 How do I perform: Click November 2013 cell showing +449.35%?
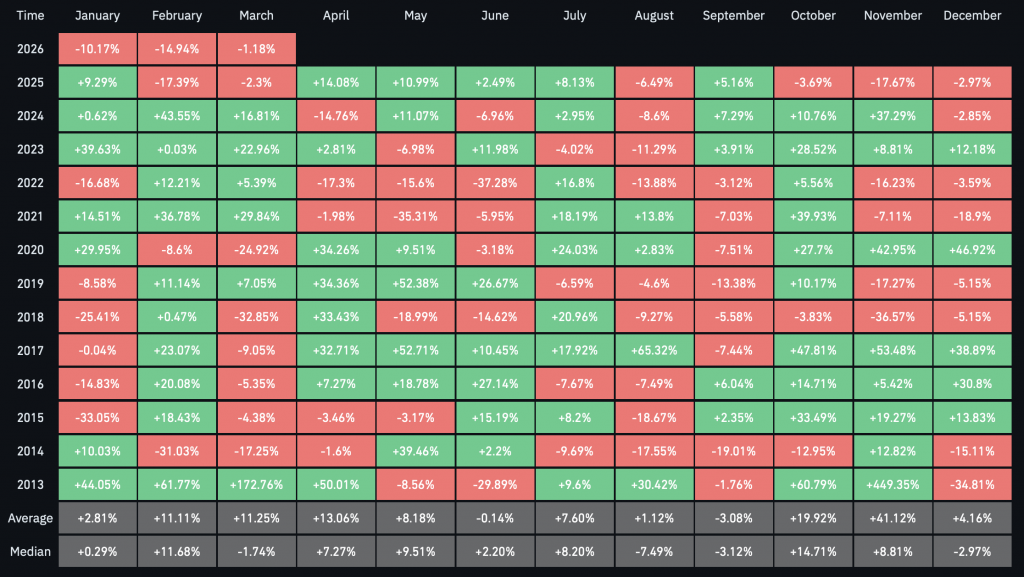(892, 485)
